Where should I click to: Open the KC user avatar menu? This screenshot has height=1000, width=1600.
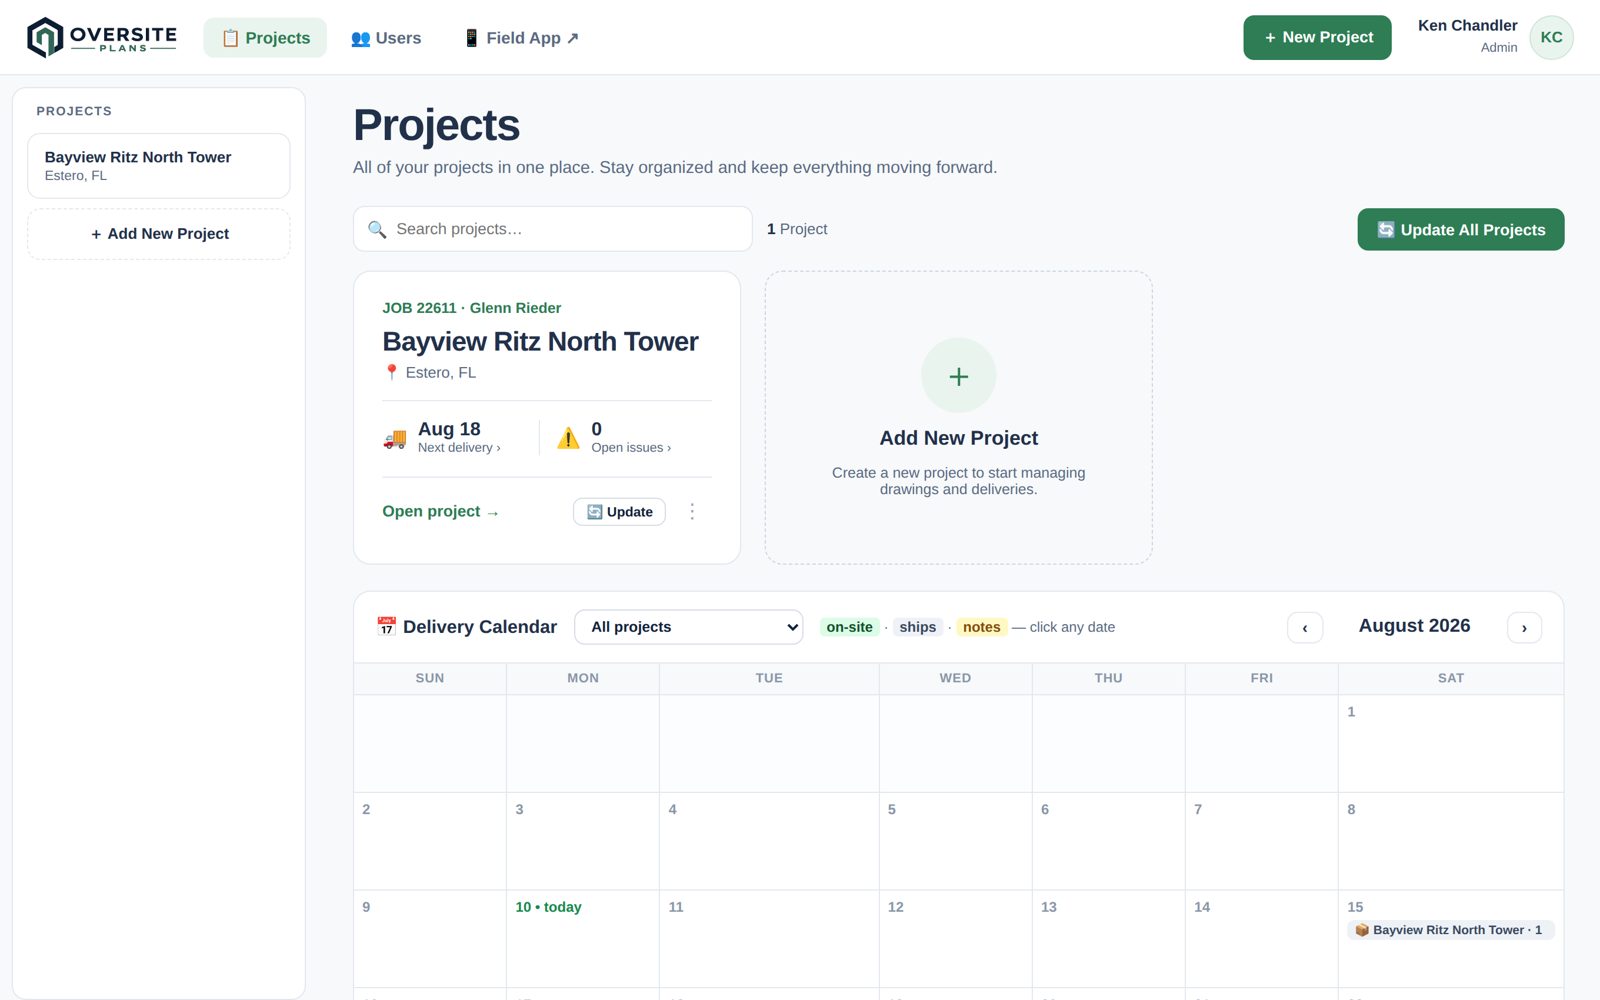(1551, 37)
